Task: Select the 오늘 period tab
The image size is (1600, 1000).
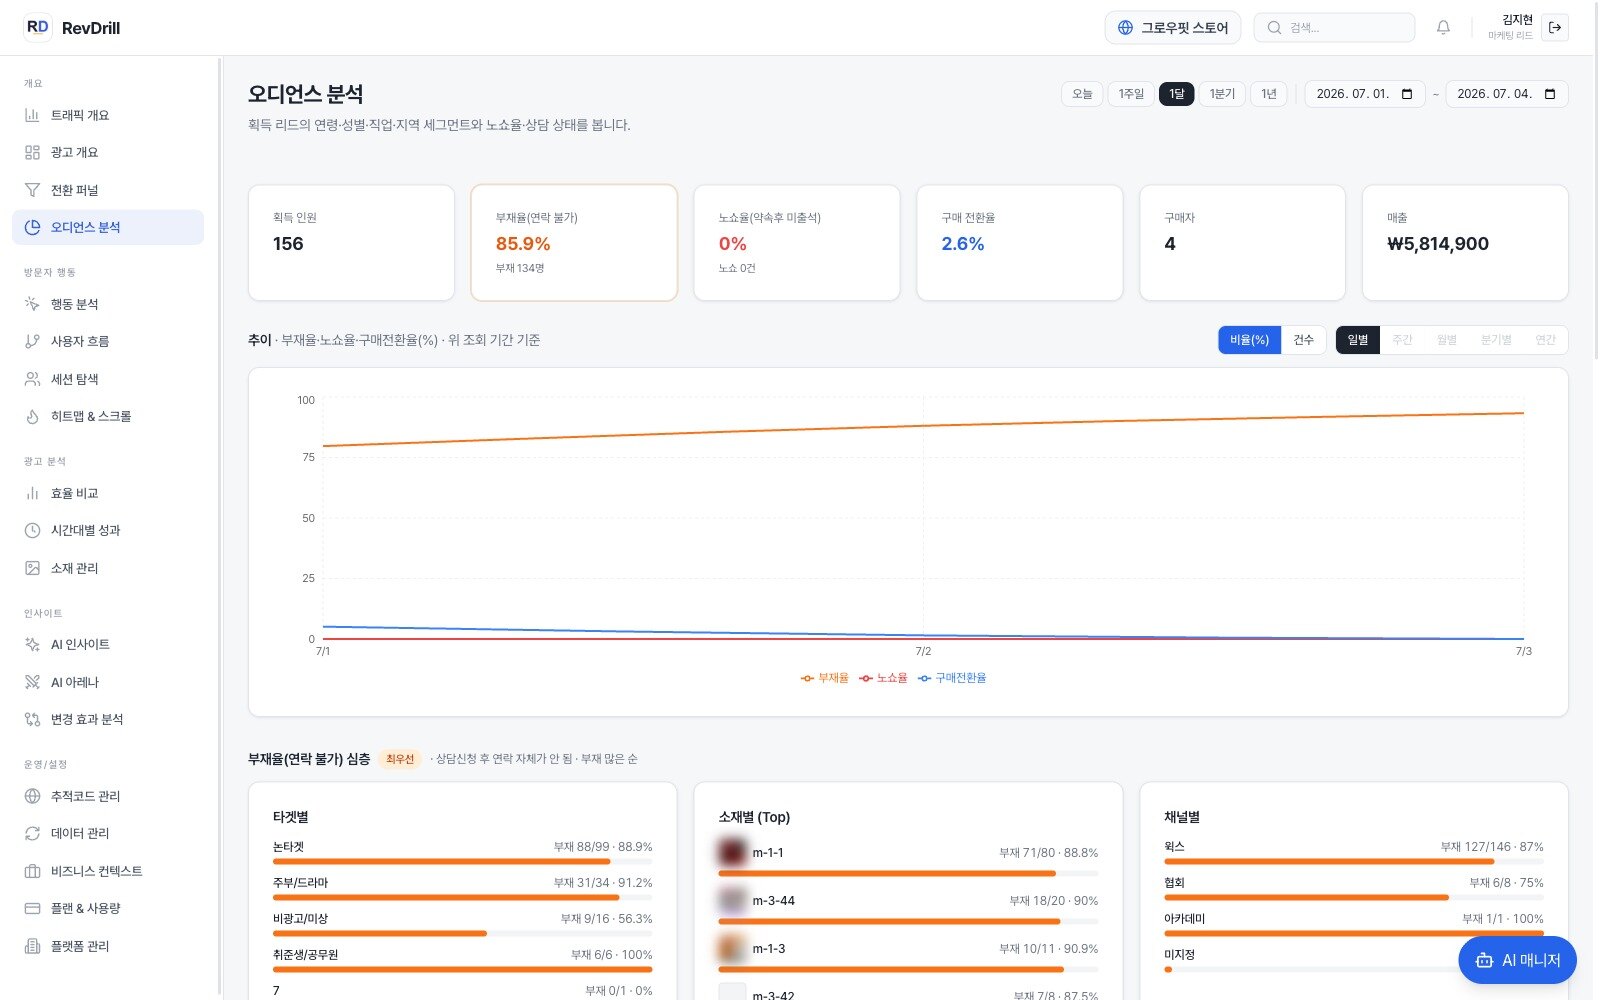Action: click(x=1082, y=94)
